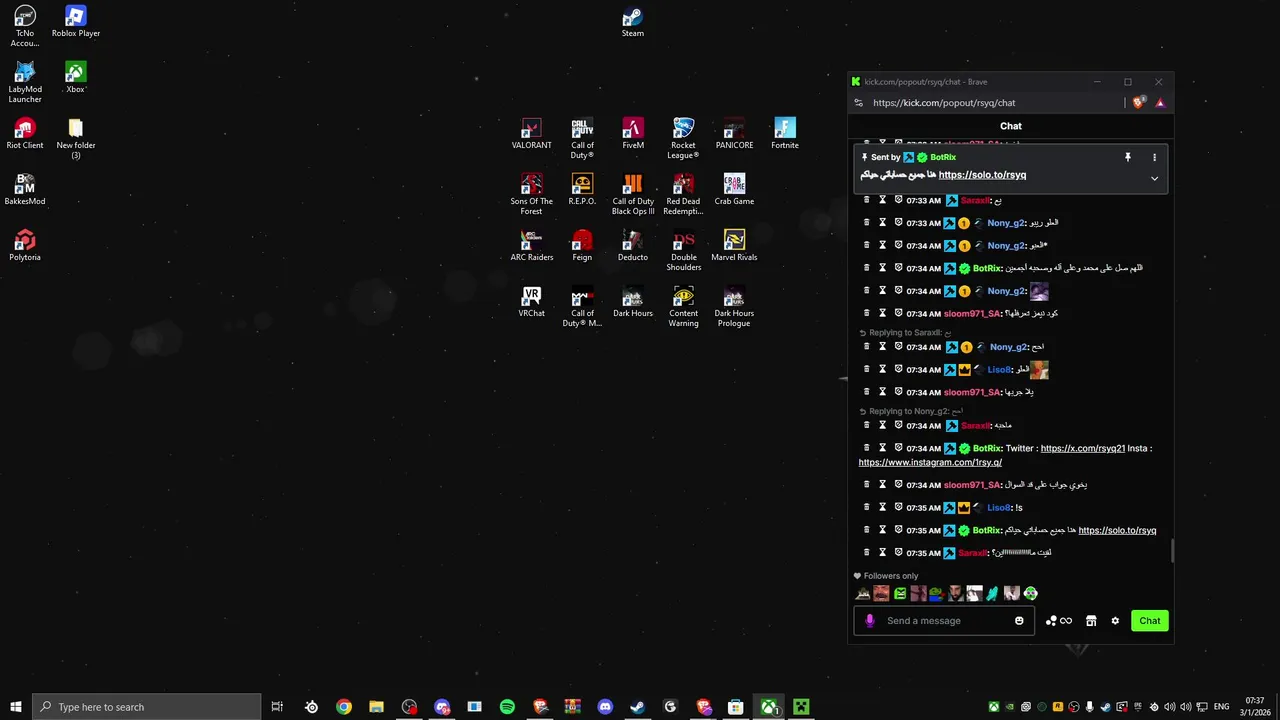
Task: Launch Rocket League from desktop
Action: 683,138
